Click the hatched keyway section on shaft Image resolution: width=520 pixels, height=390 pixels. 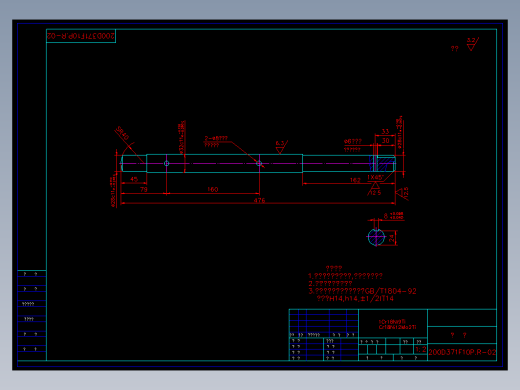[x=384, y=164]
